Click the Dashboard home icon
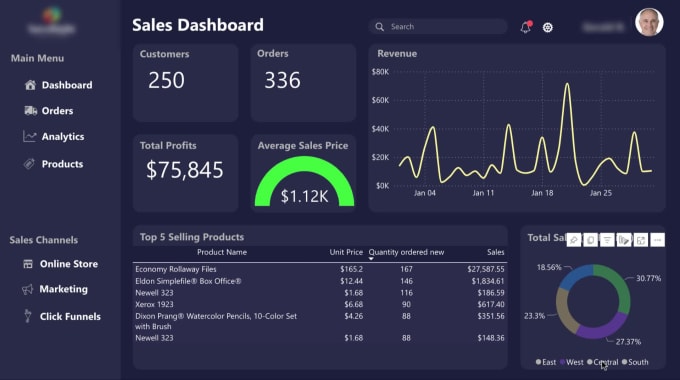The width and height of the screenshot is (680, 380). (30, 85)
